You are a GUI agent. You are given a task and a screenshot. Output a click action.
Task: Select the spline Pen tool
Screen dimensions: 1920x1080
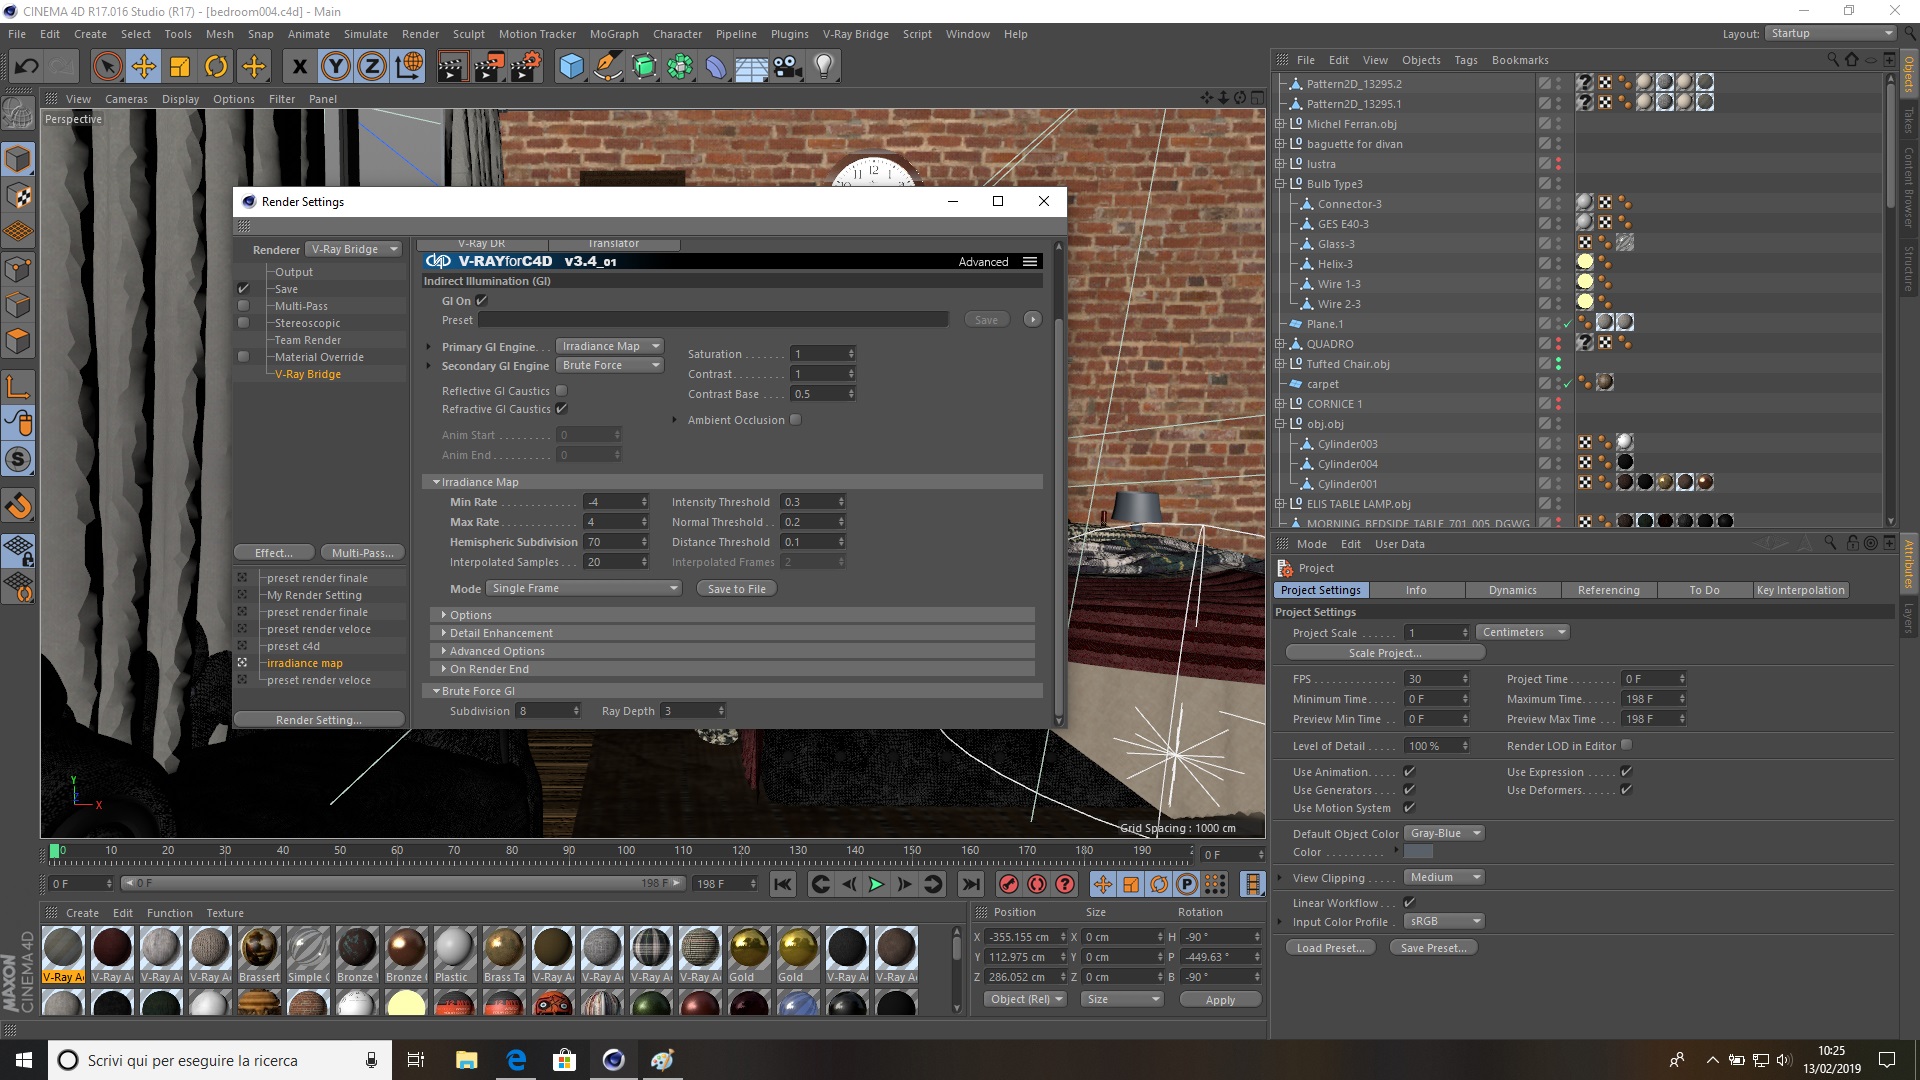(607, 67)
